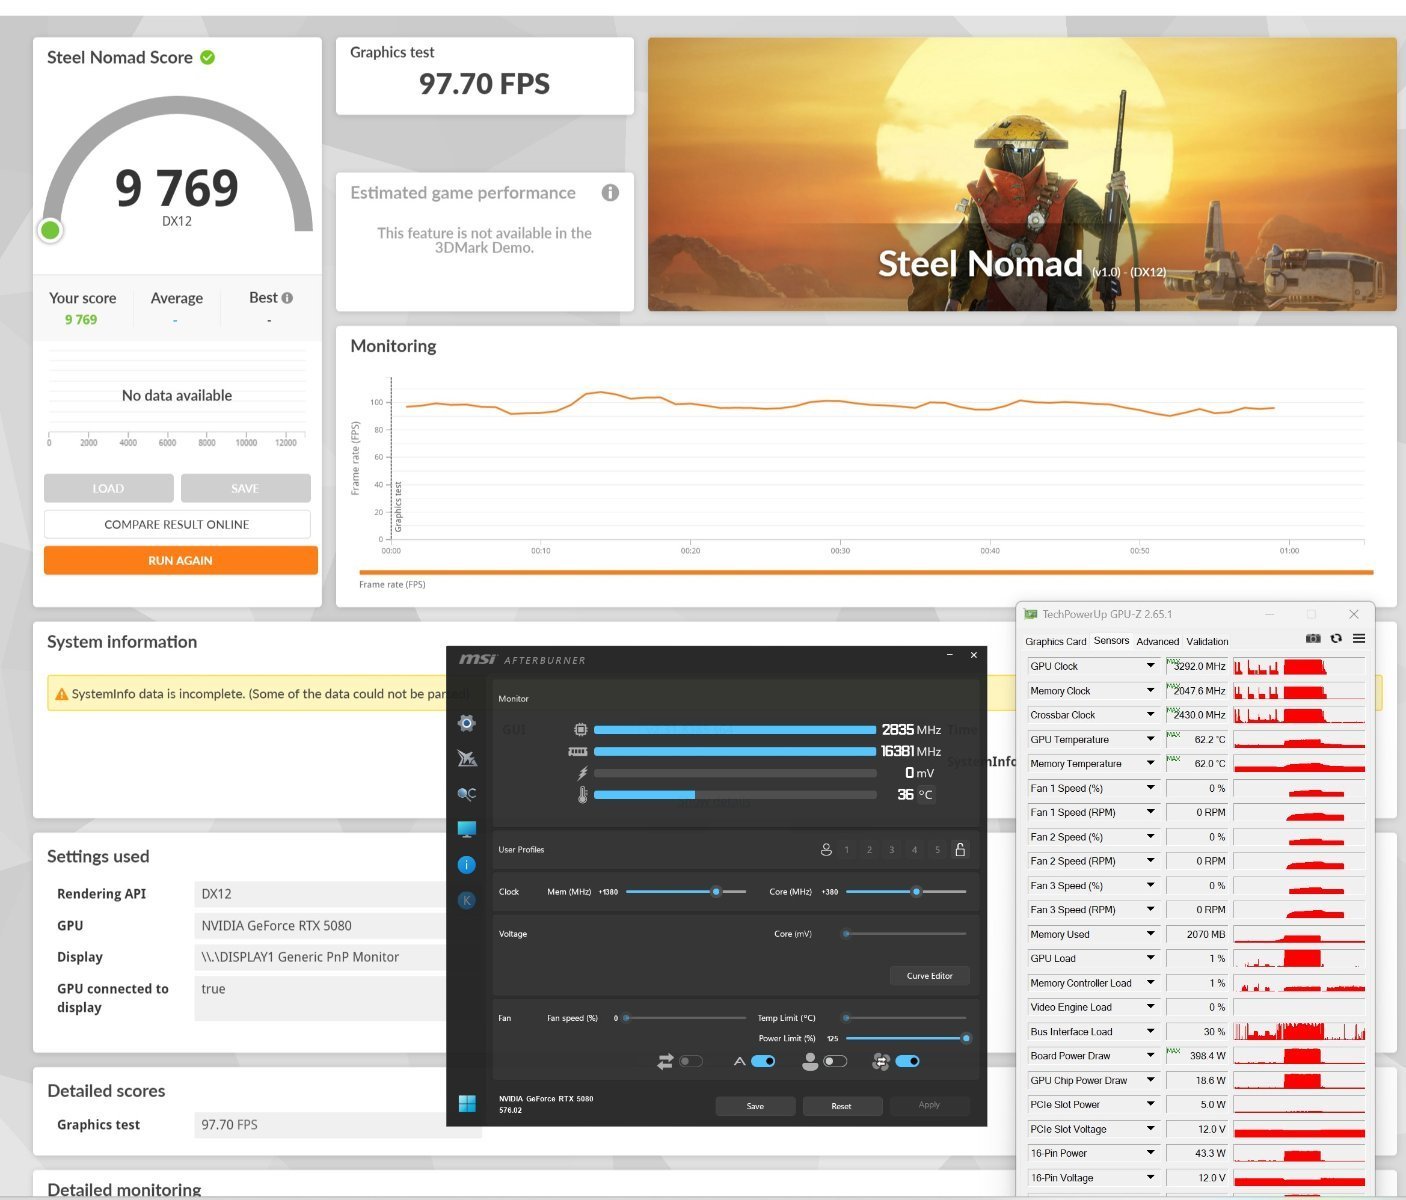Click Save in Afterburner
The width and height of the screenshot is (1406, 1200).
coord(755,1106)
